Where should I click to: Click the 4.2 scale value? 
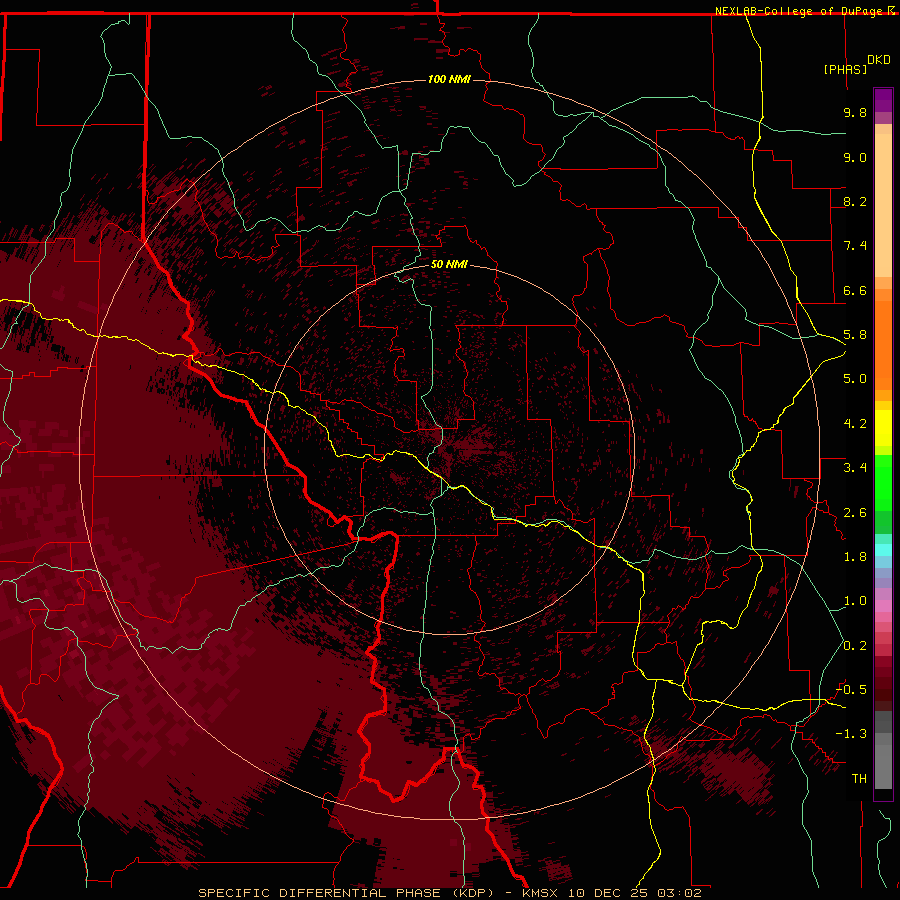[x=855, y=424]
